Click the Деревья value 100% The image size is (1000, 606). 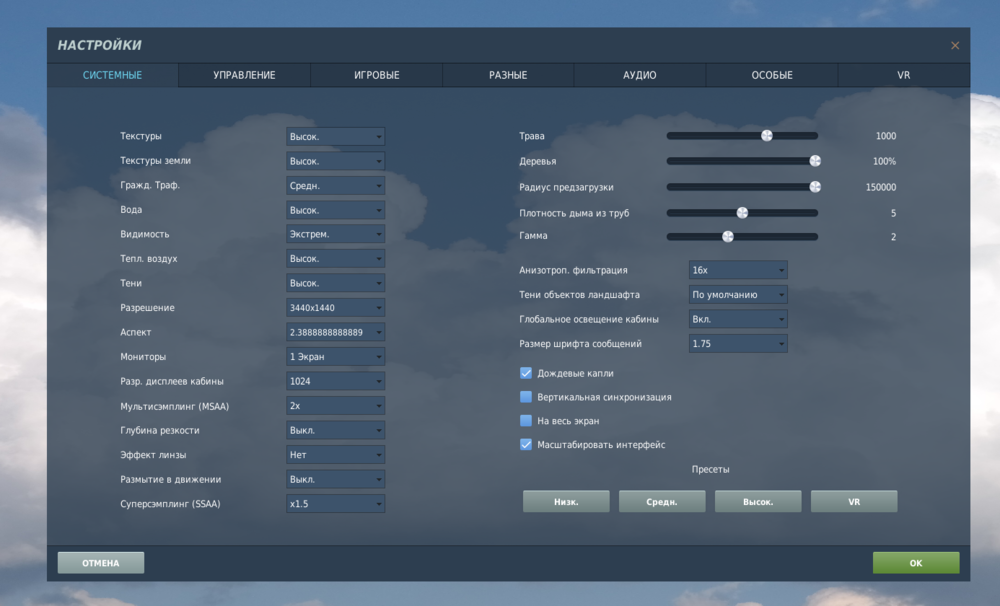[x=884, y=161]
